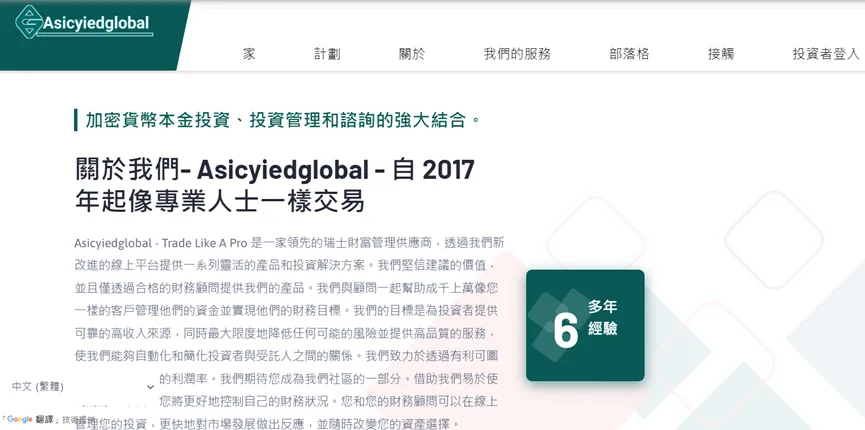The image size is (865, 430).
Task: Open 我們的服務 (Our Services) menu
Action: [x=517, y=54]
